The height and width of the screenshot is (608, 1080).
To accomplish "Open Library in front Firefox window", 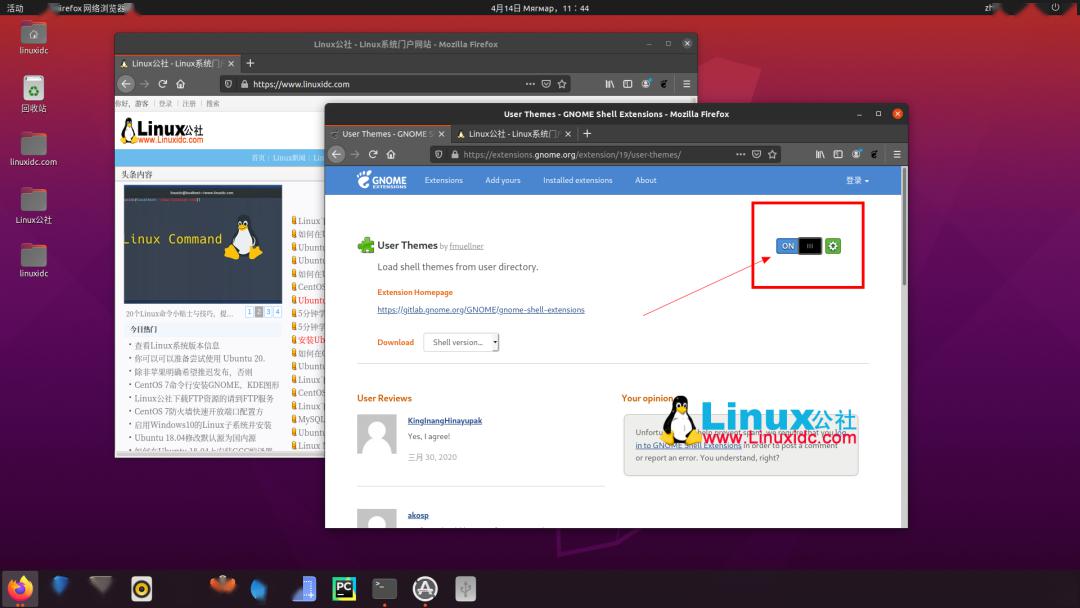I will pyautogui.click(x=820, y=154).
